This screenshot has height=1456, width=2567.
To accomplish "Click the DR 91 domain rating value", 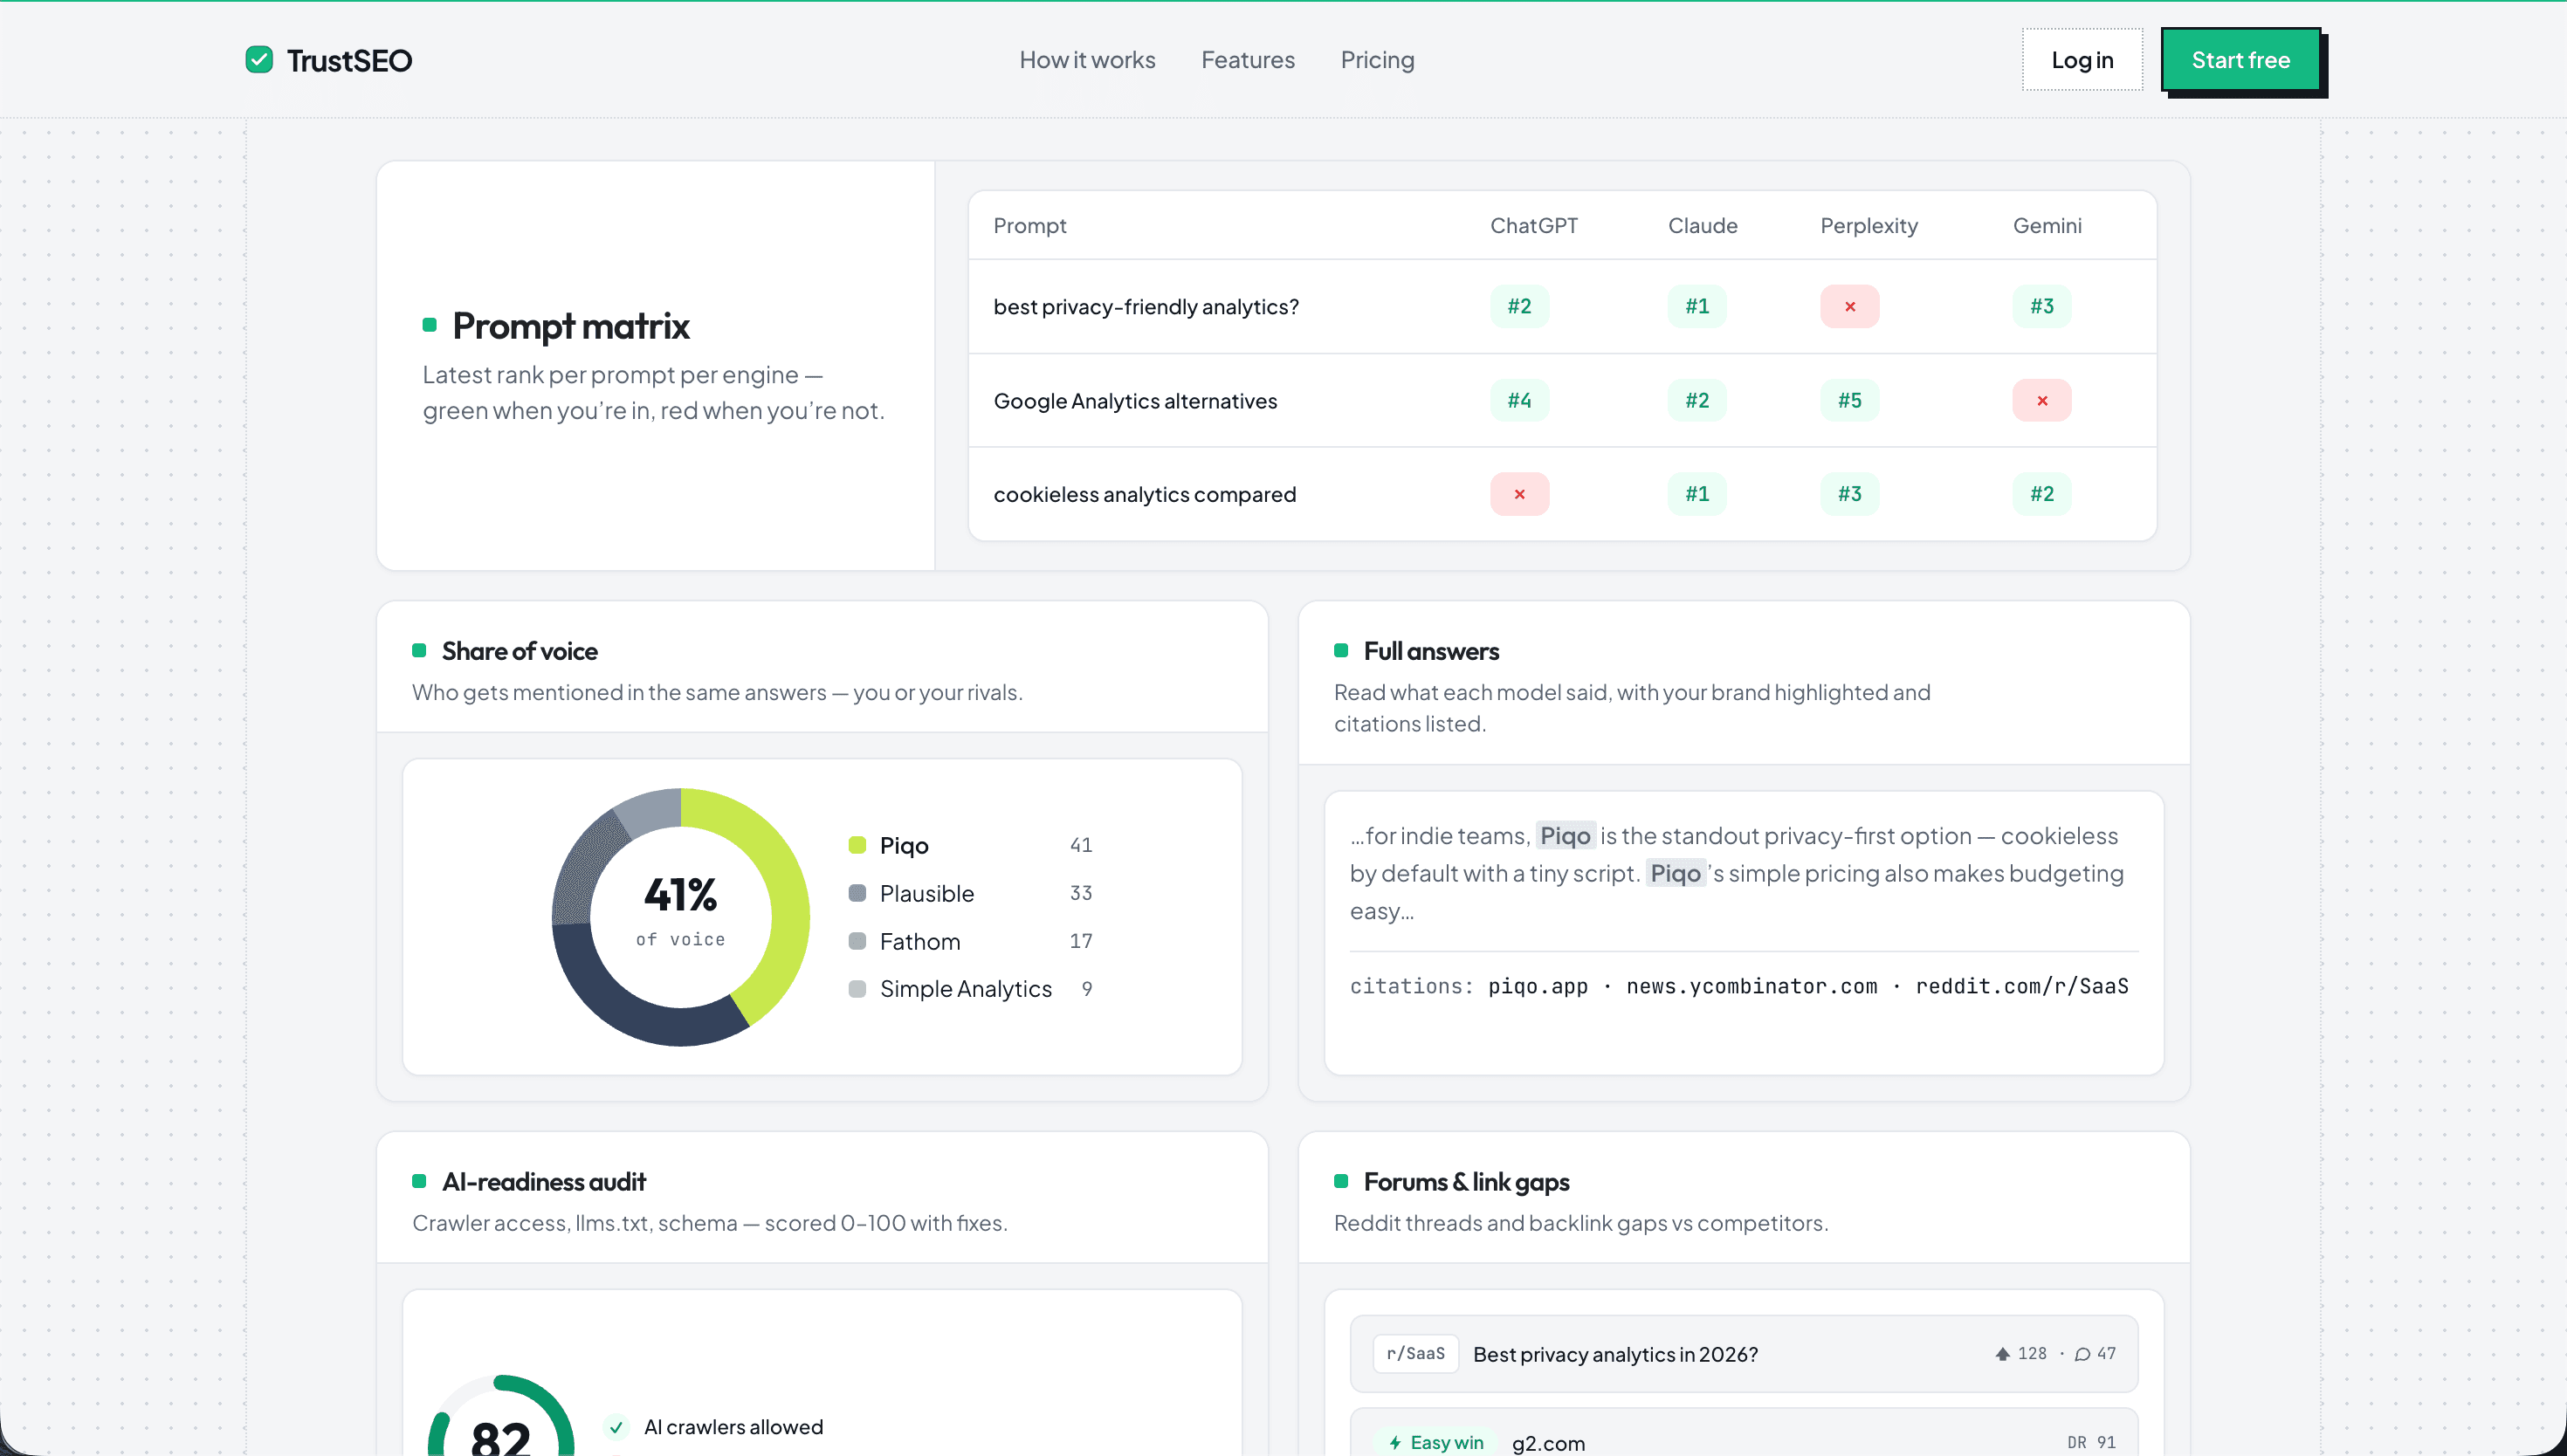I will click(x=2091, y=1442).
